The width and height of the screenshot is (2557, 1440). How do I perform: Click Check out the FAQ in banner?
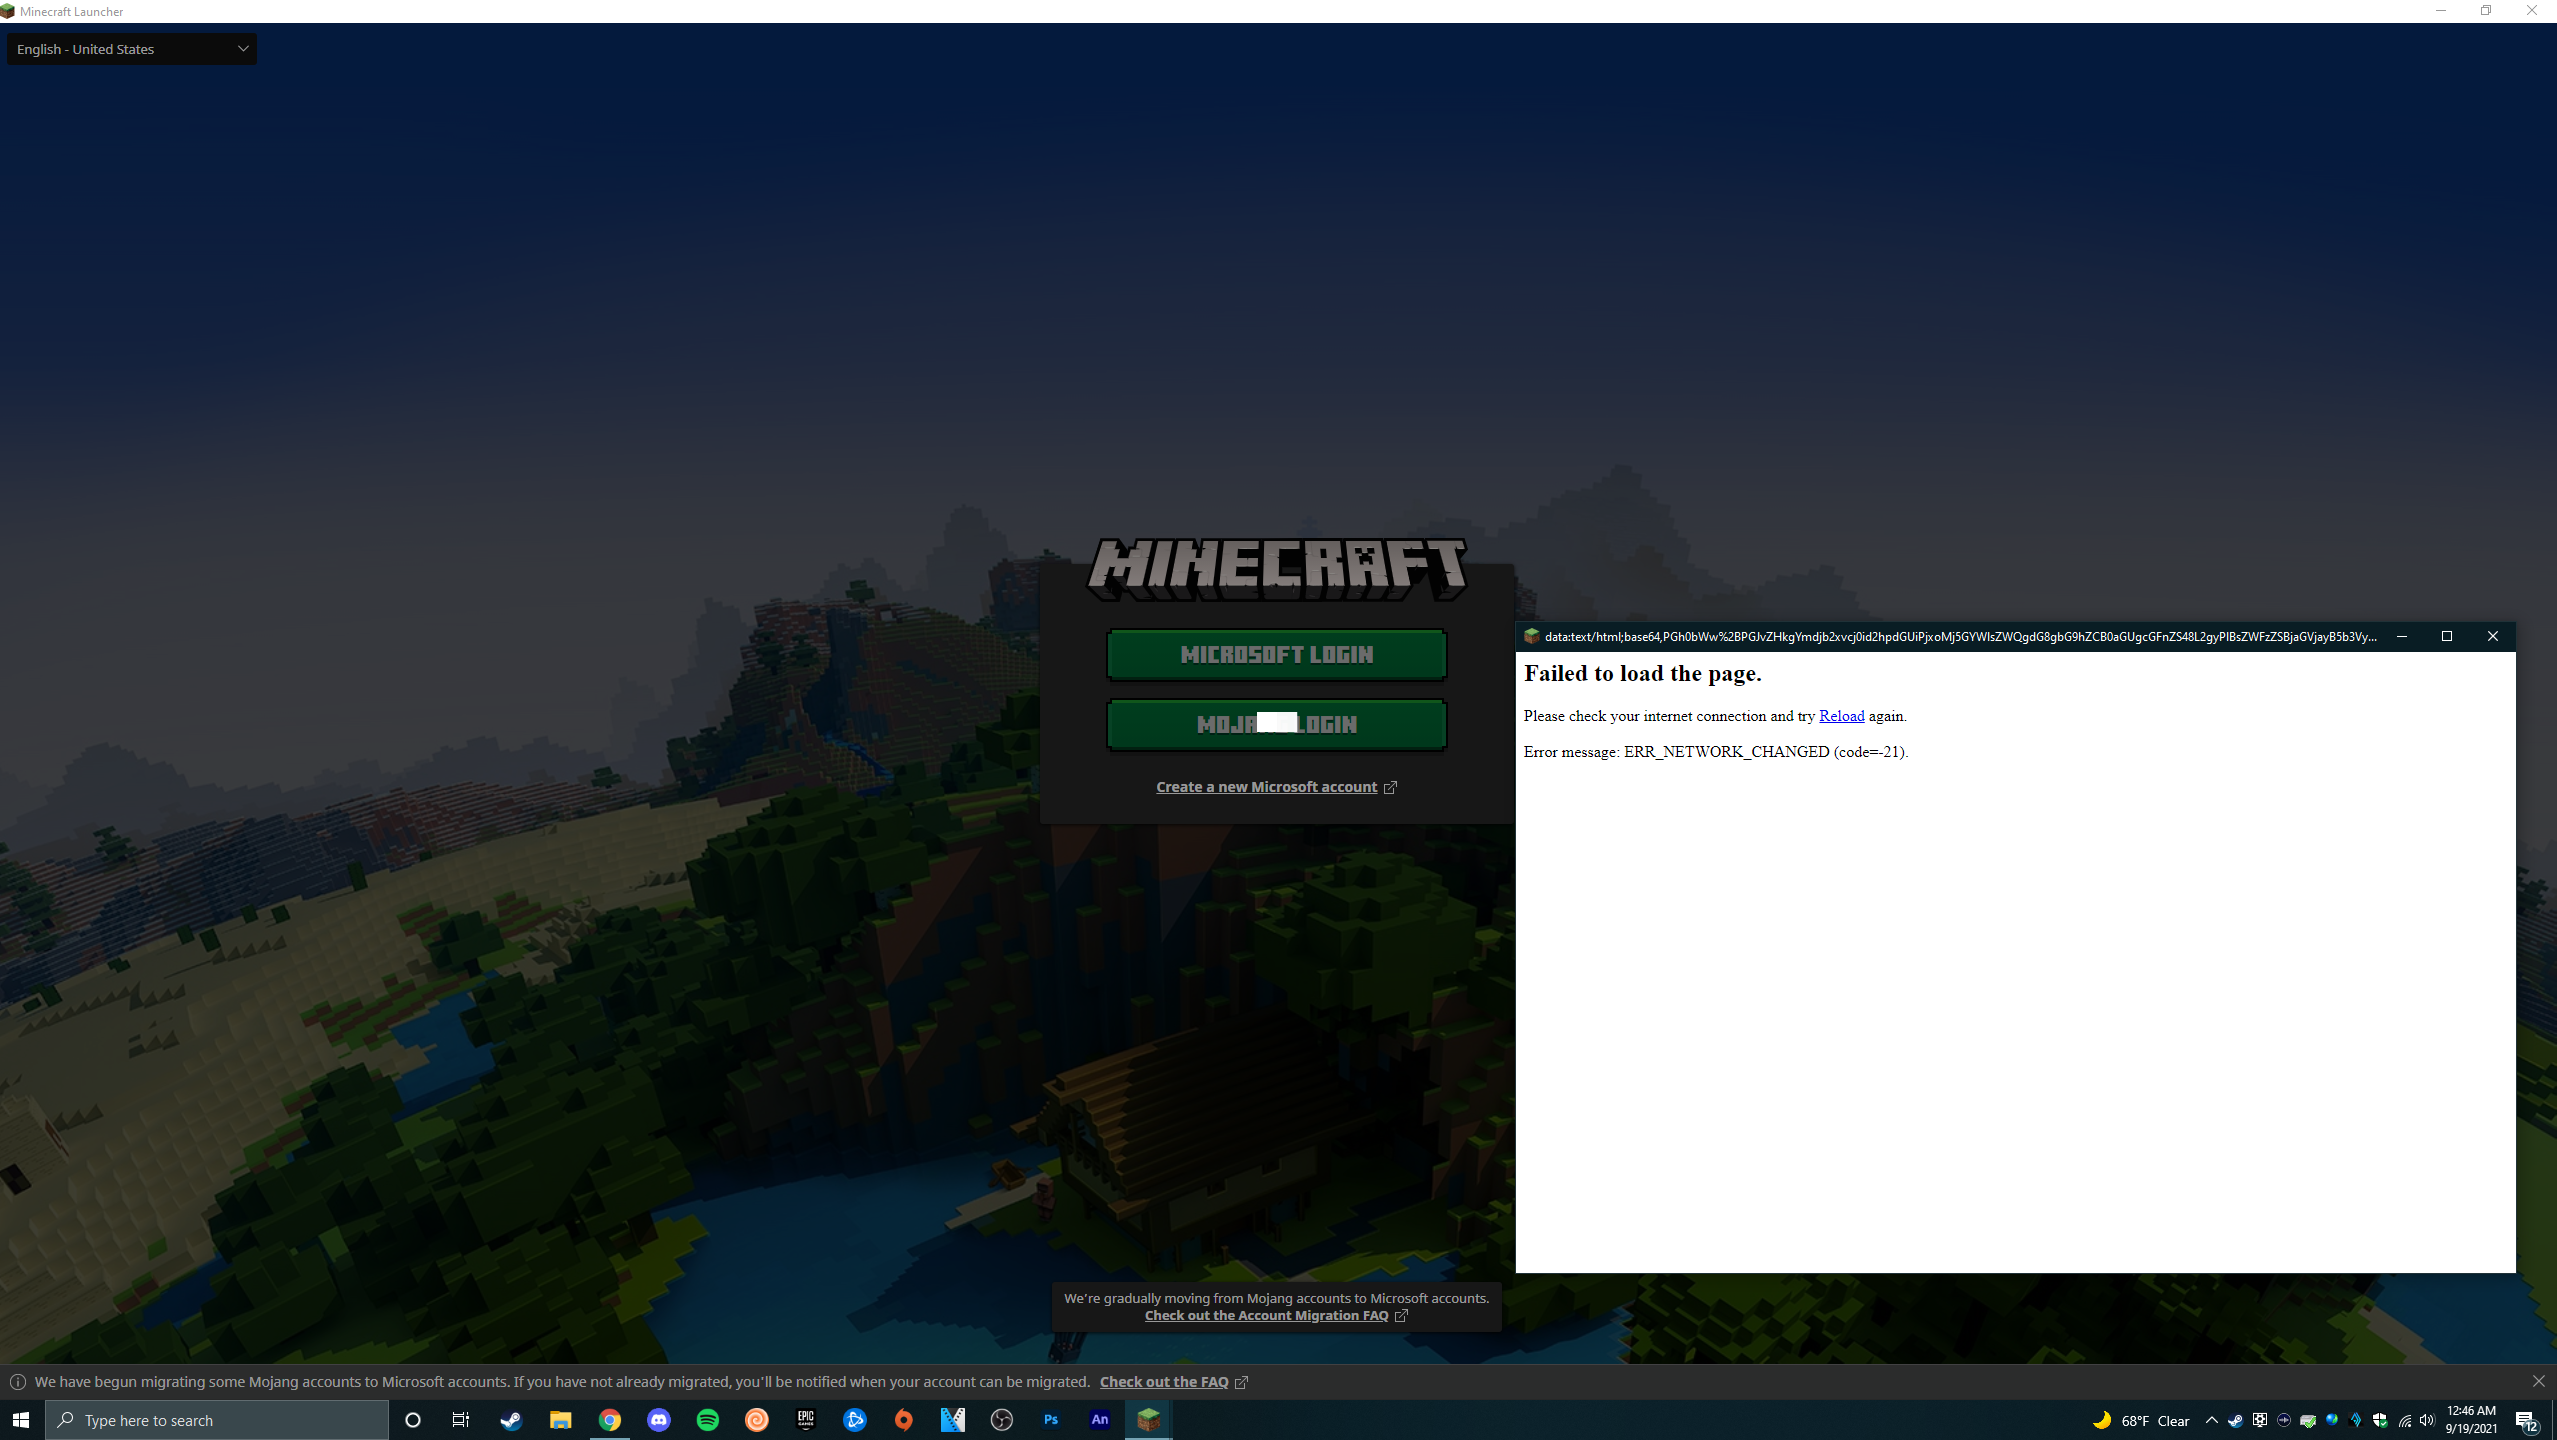click(1164, 1382)
